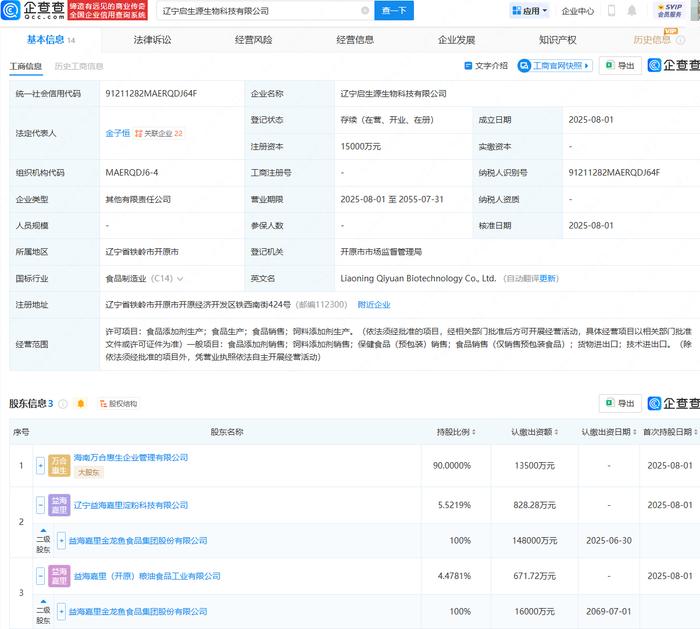Click the info icon beside 历史信息

680,40
